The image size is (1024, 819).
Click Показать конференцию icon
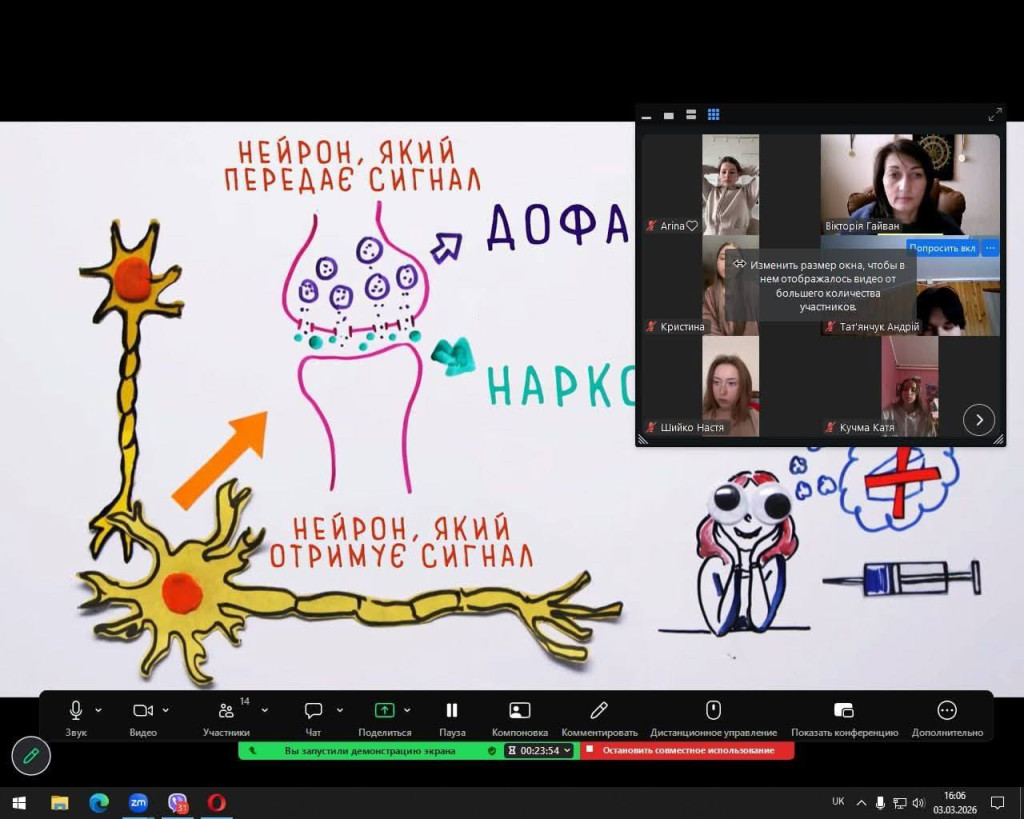844,711
